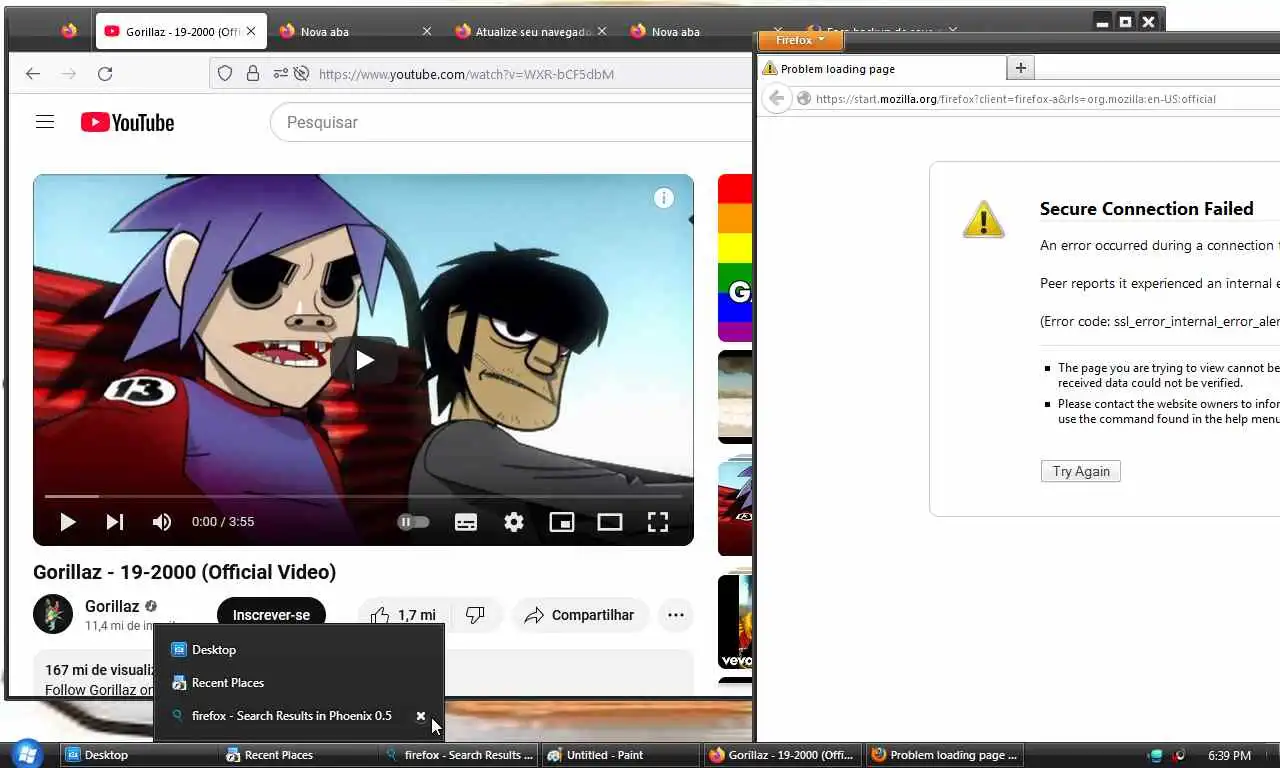Image resolution: width=1280 pixels, height=768 pixels.
Task: Enable miniplayer mode
Action: [562, 521]
